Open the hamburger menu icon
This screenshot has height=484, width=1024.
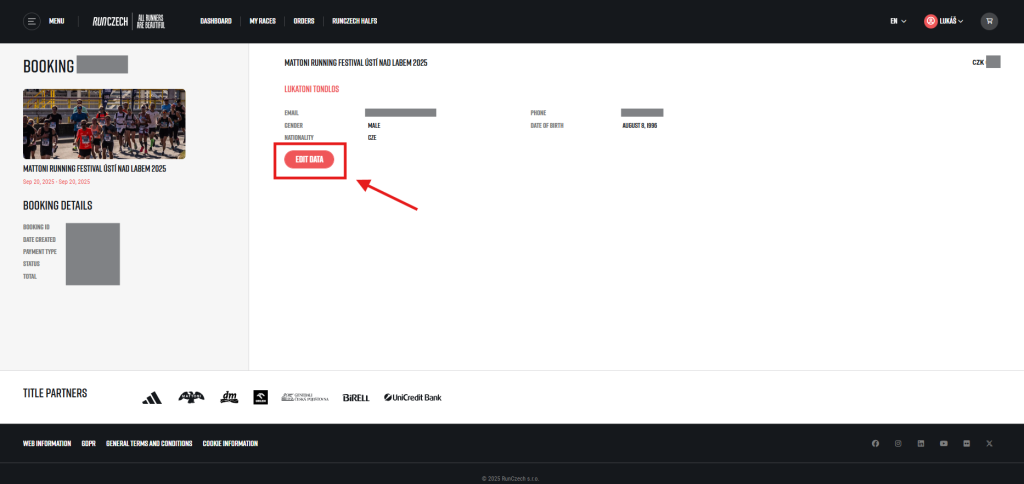coord(31,21)
